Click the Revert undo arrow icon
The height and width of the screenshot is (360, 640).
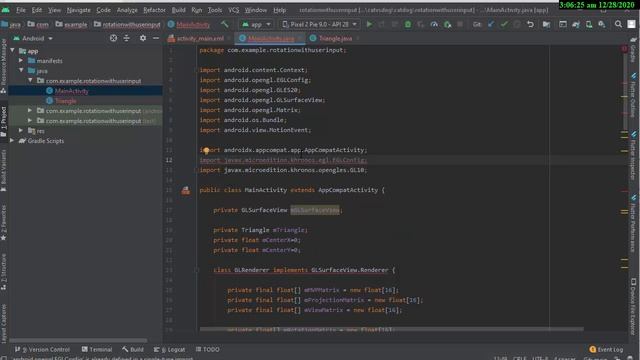530,24
